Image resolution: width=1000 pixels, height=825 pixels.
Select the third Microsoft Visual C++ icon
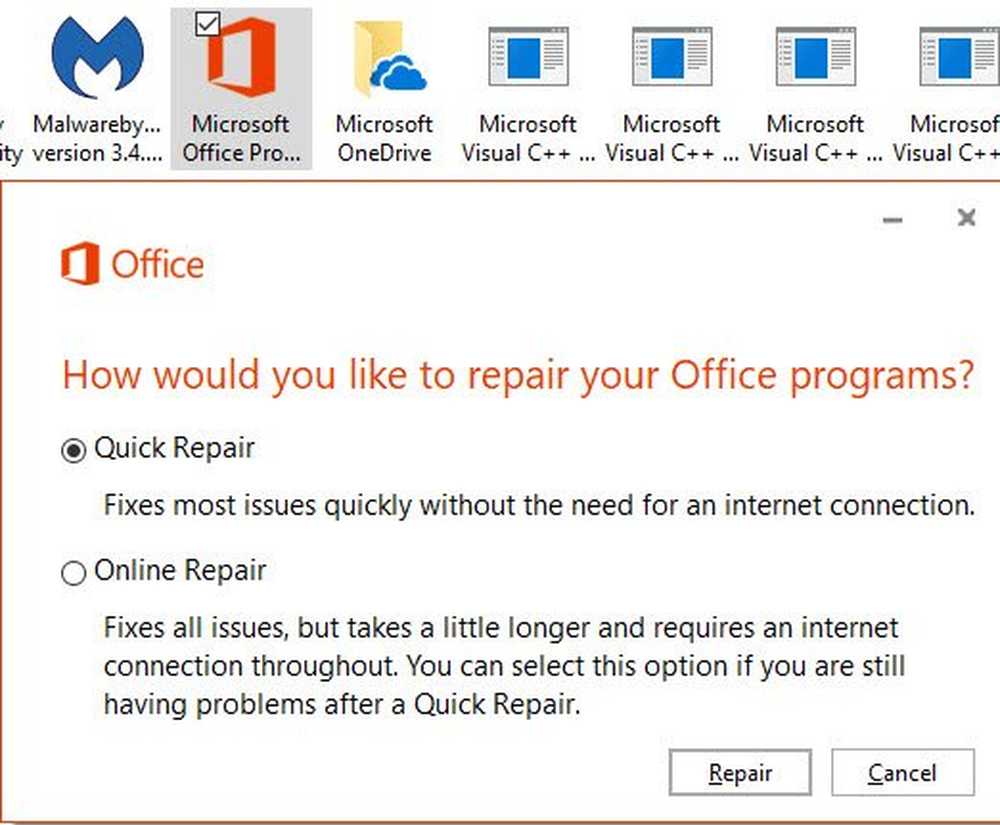click(816, 56)
